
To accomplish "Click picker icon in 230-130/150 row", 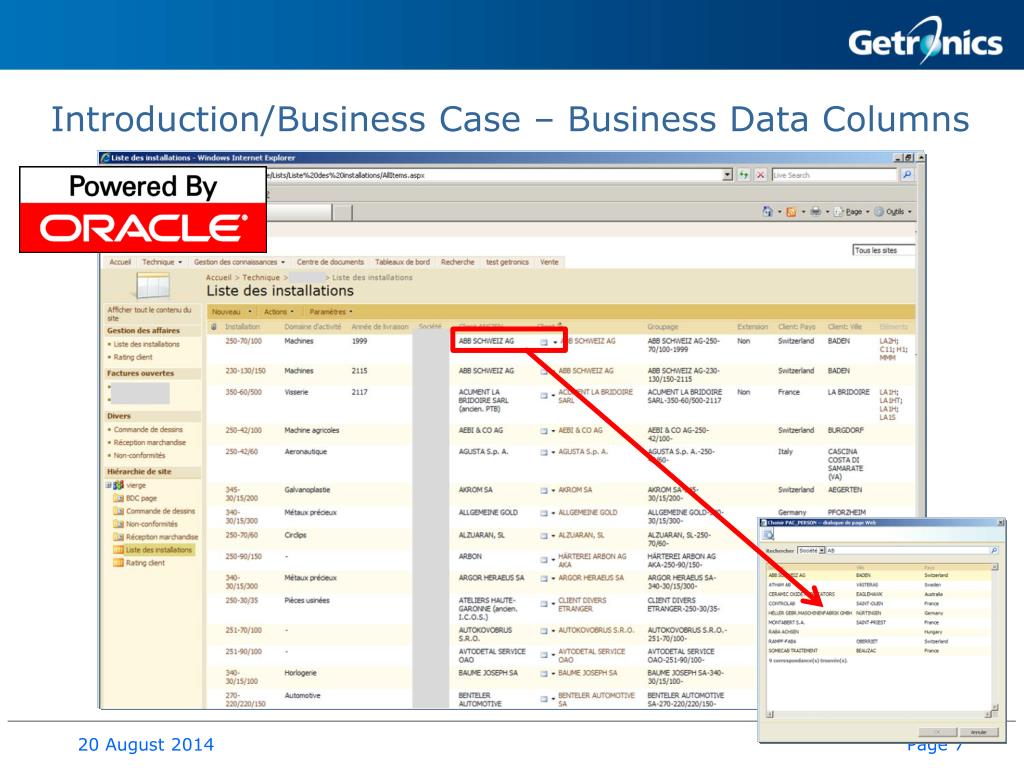I will click(x=543, y=371).
